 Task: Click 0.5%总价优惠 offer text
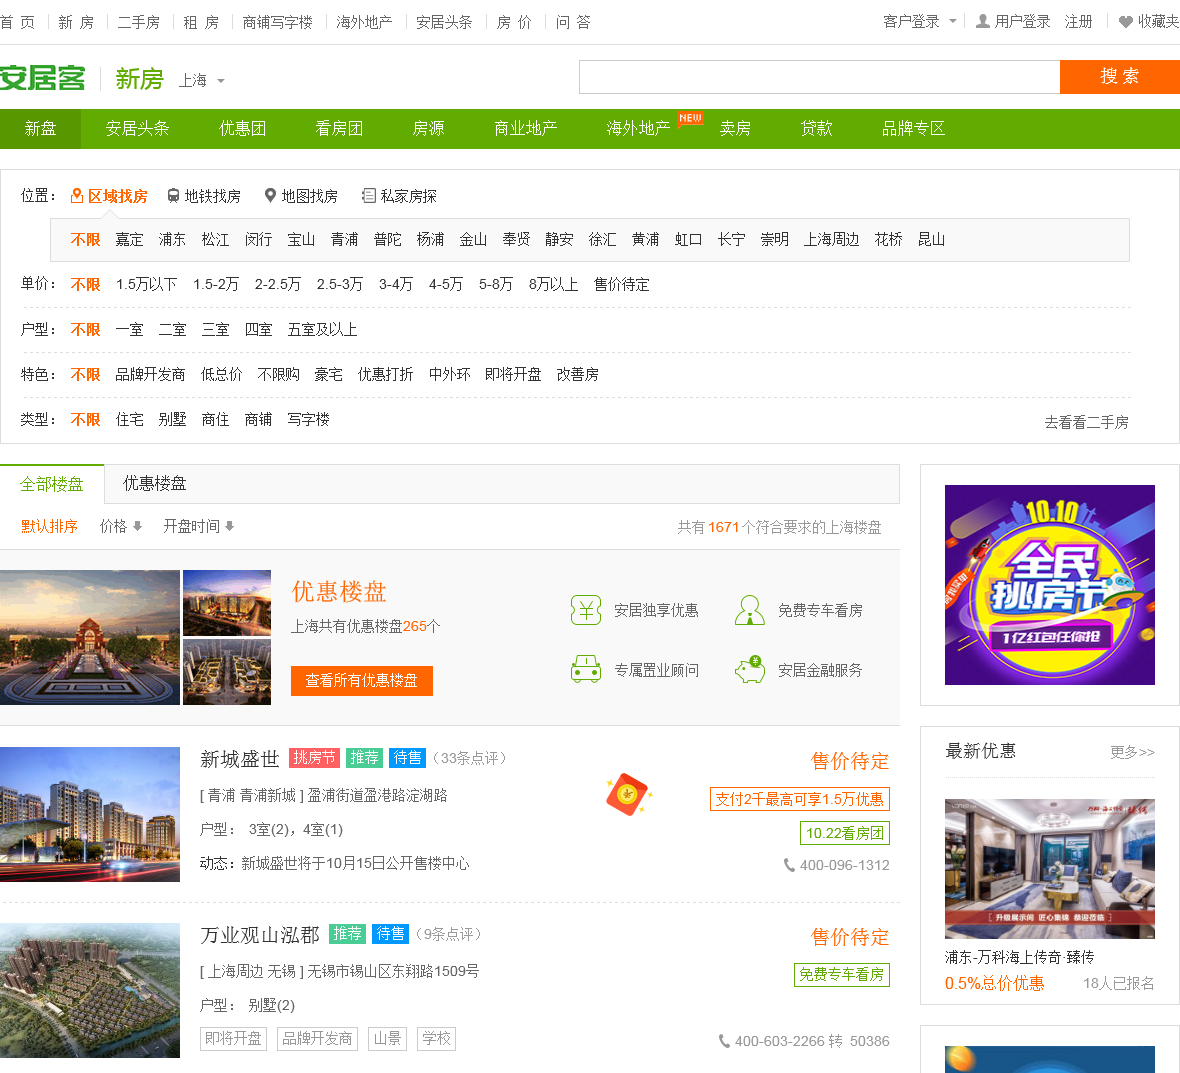994,983
